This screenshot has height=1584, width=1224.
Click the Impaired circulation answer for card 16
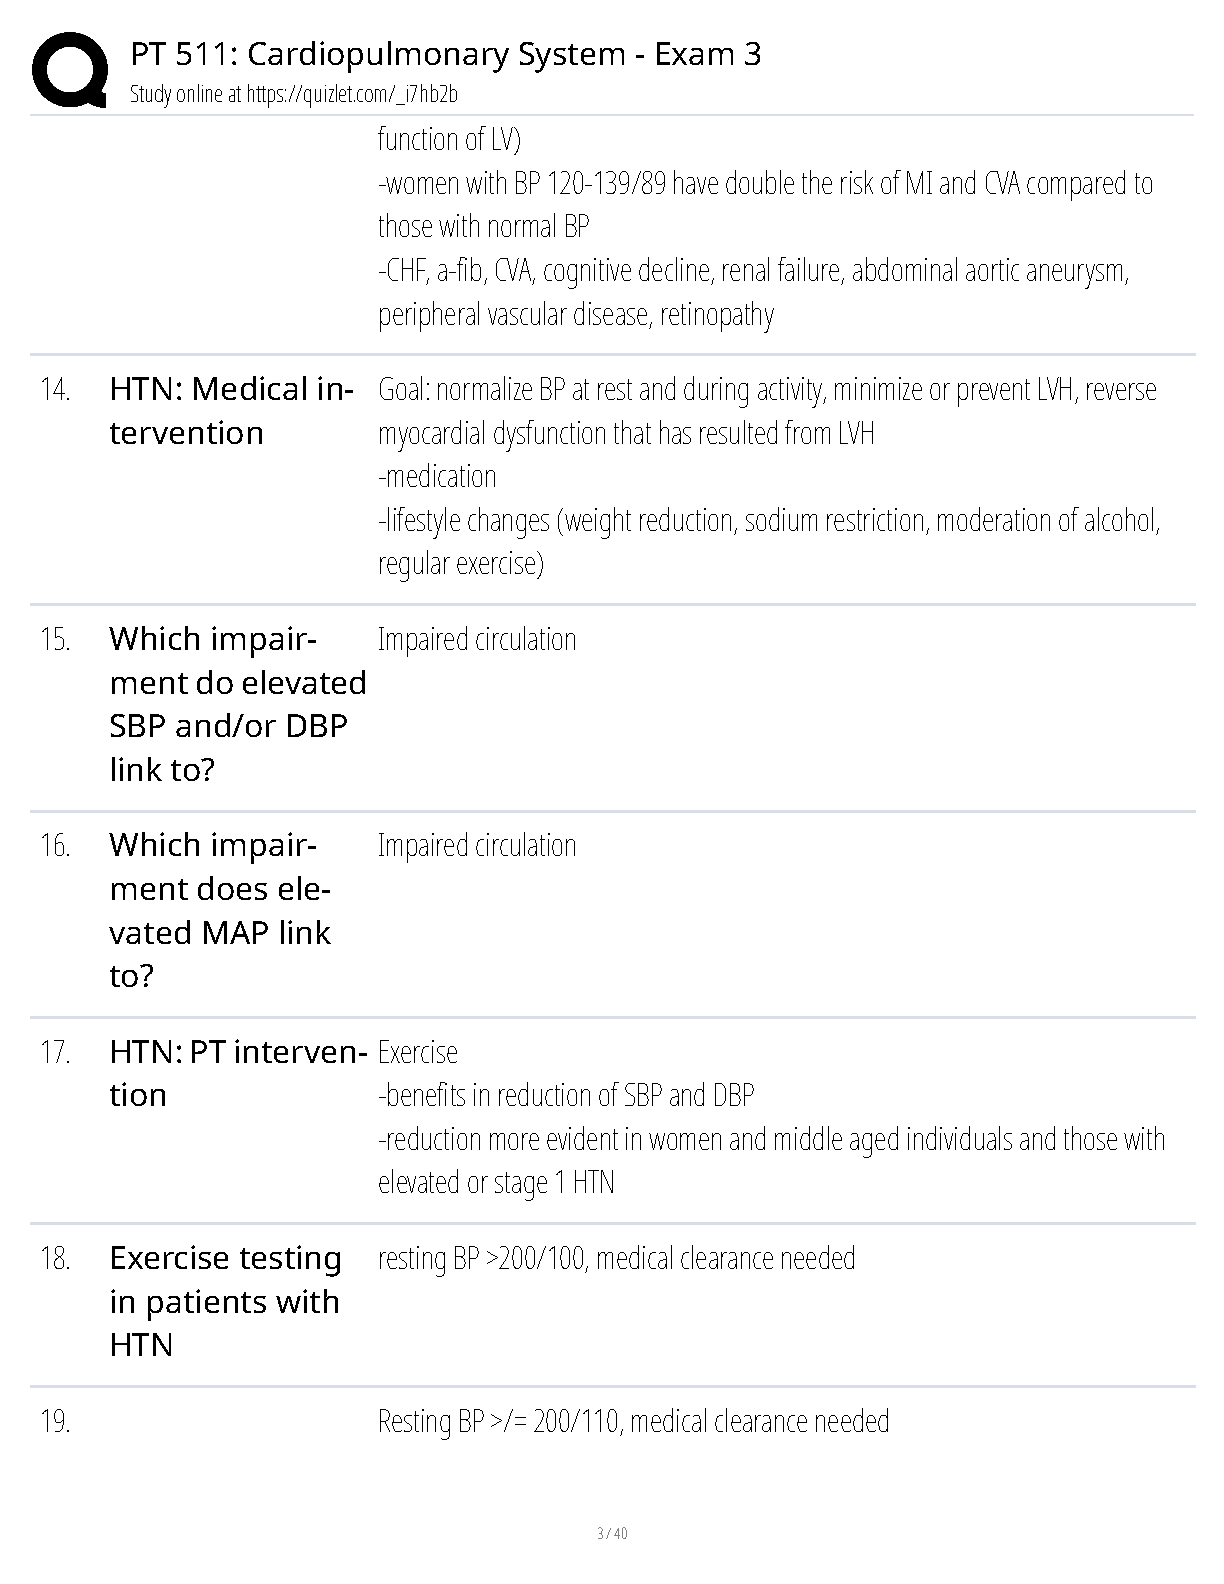pyautogui.click(x=477, y=846)
